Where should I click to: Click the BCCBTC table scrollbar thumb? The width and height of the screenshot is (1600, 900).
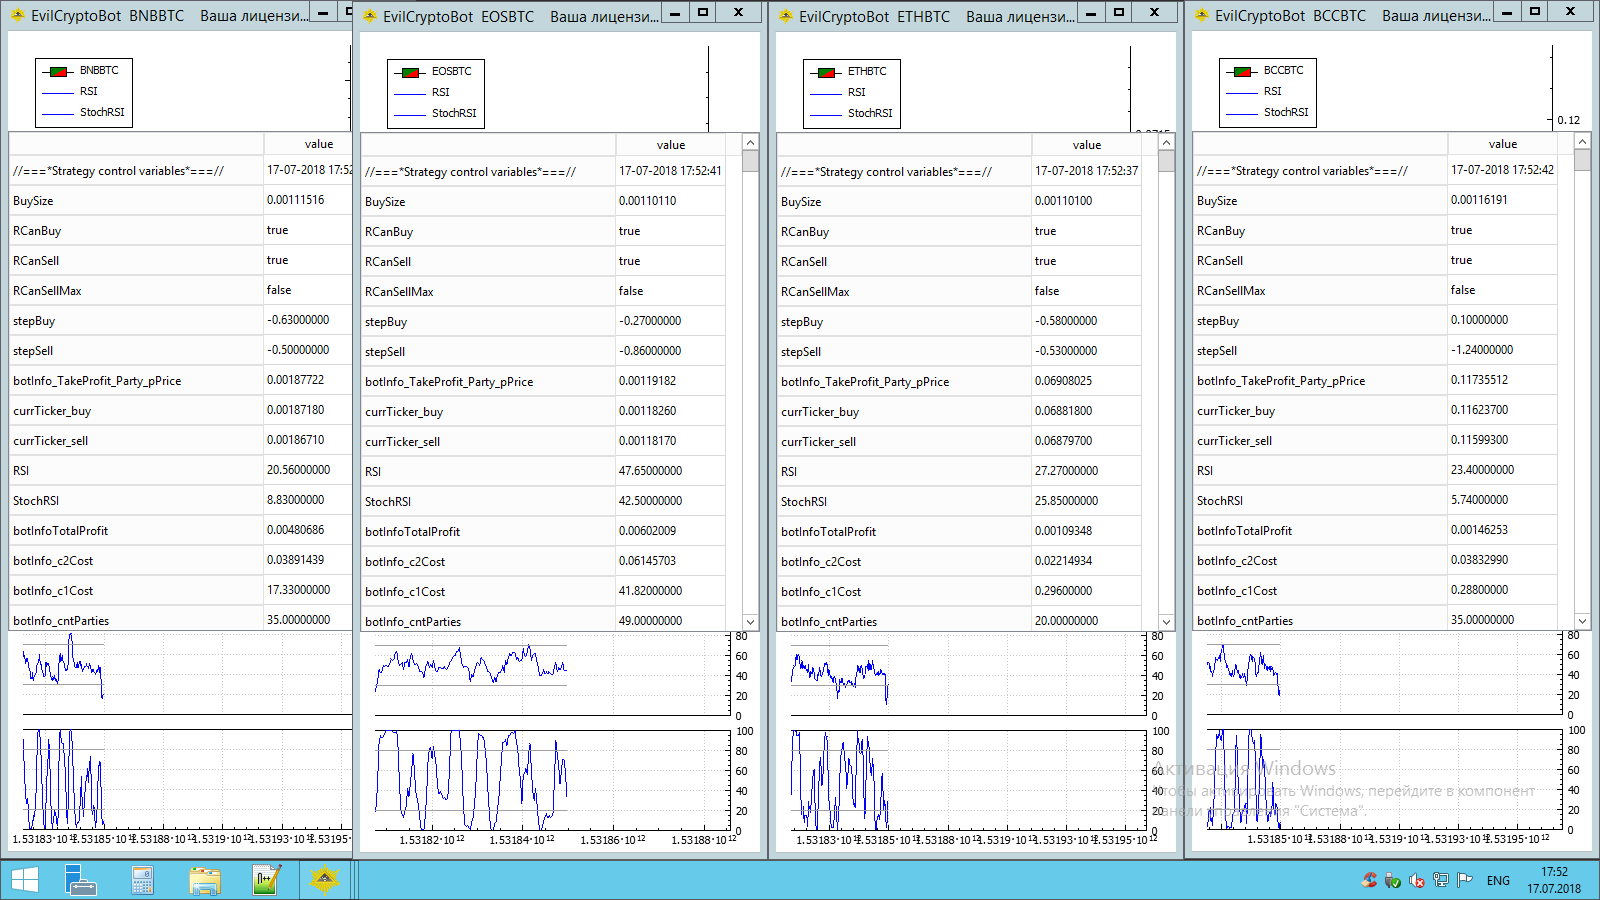(x=1582, y=160)
